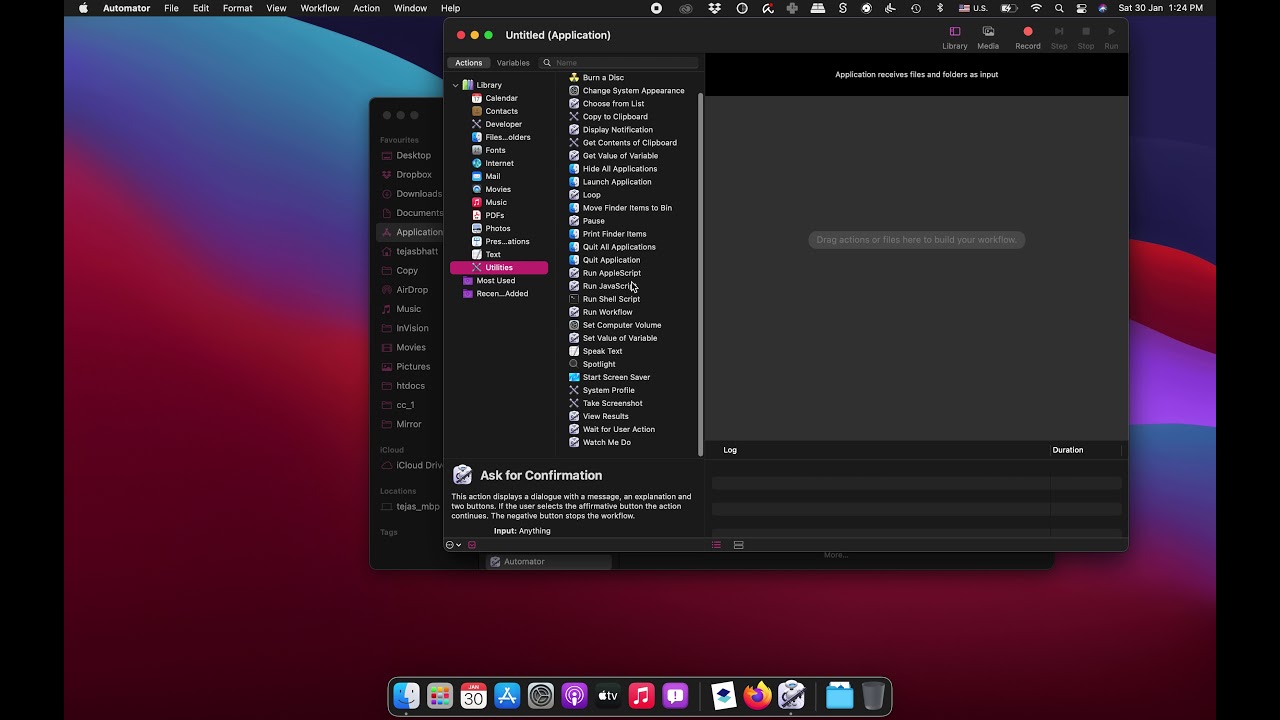Click the action Name search field
The image size is (1280, 720).
619,63
